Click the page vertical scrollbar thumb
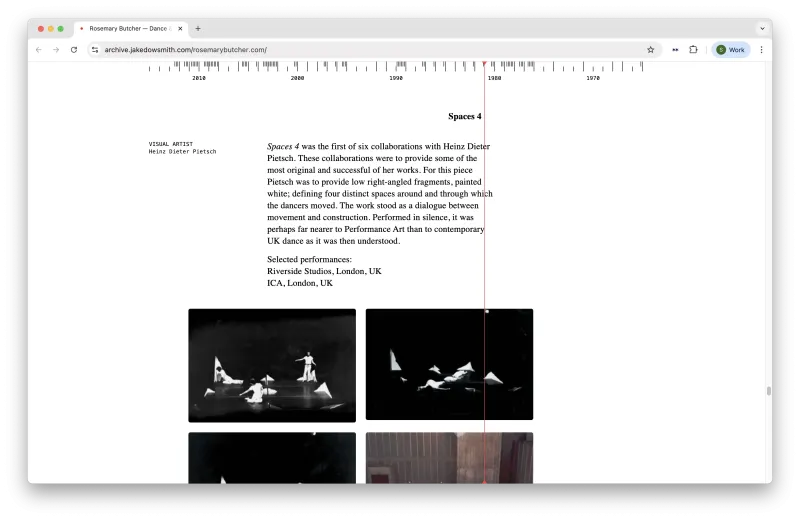 (768, 391)
